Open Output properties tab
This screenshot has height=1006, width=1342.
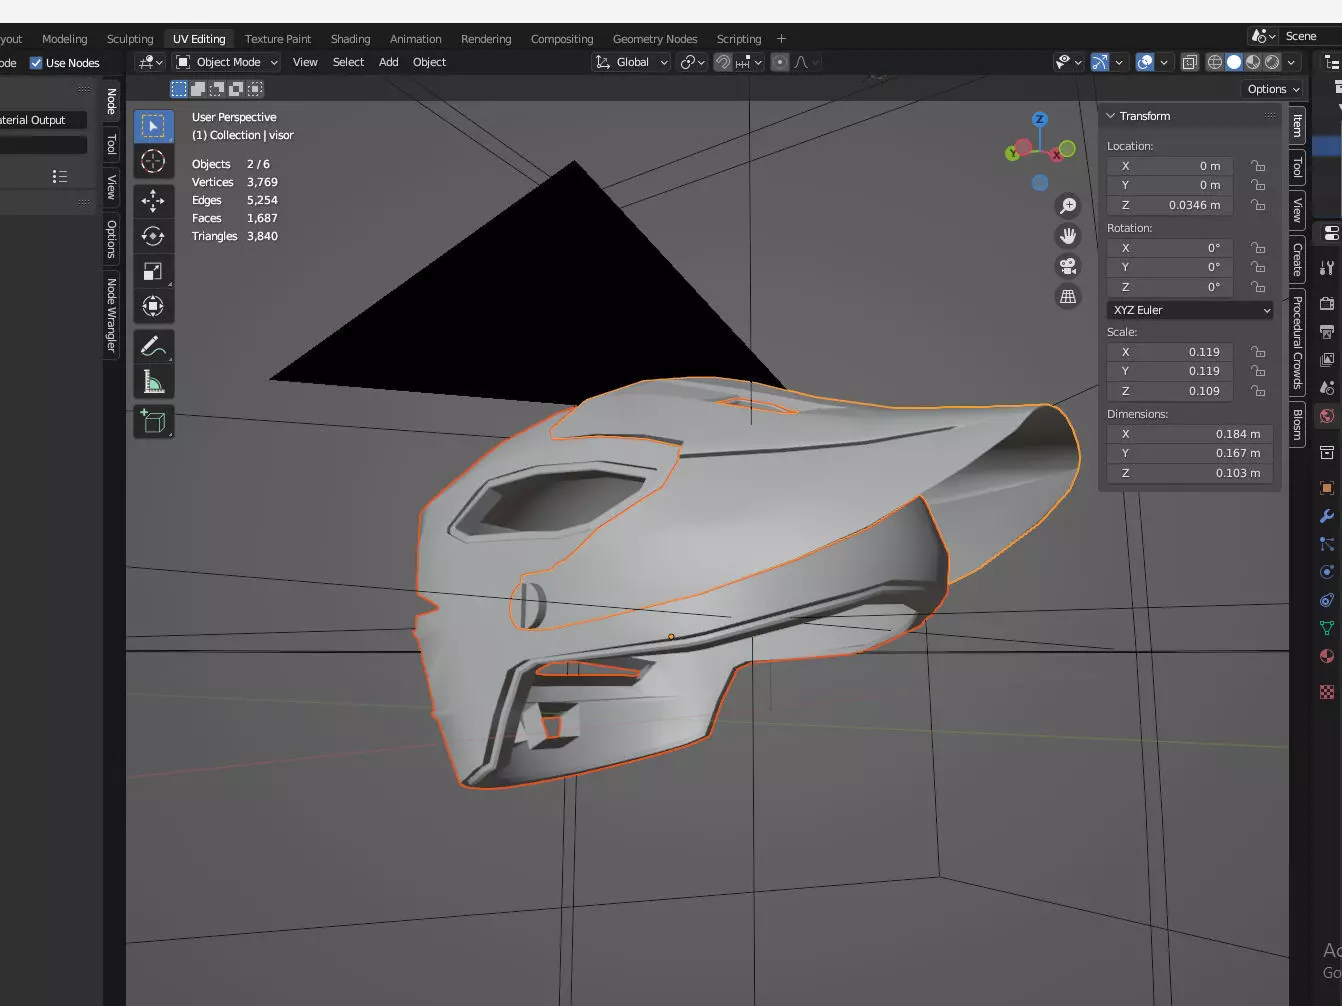tap(1327, 332)
